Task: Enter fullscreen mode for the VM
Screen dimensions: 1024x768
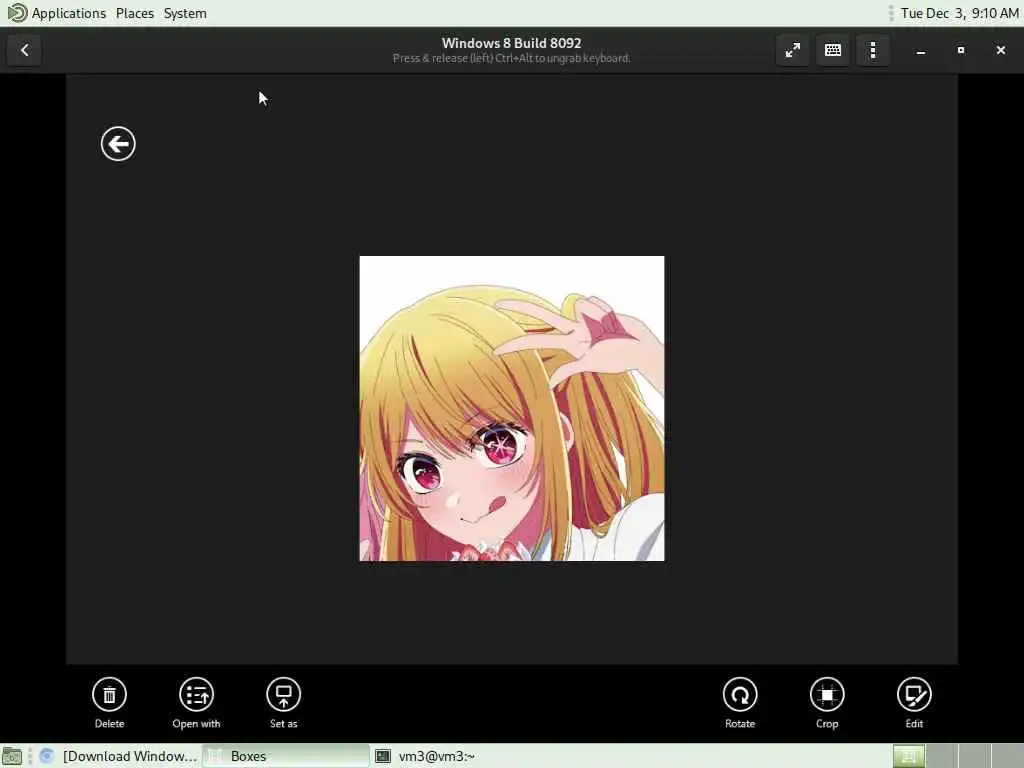Action: [793, 50]
